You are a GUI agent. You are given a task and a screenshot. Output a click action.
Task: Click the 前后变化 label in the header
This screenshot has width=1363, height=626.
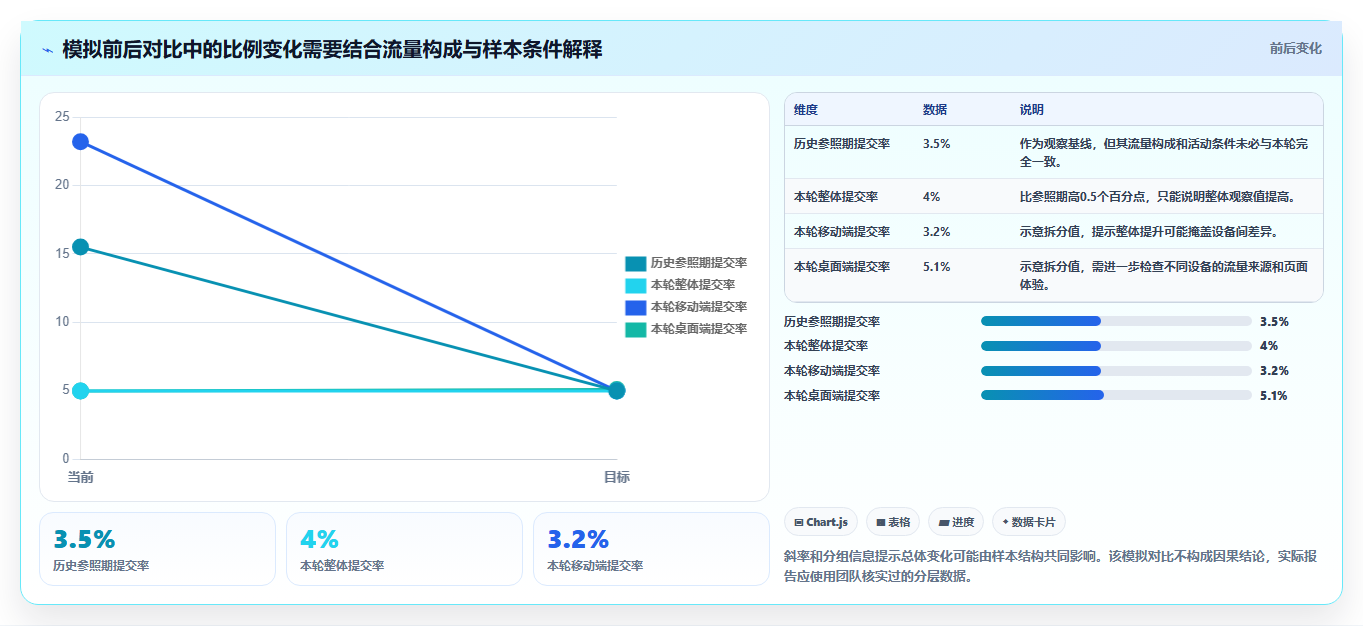[x=1295, y=48]
